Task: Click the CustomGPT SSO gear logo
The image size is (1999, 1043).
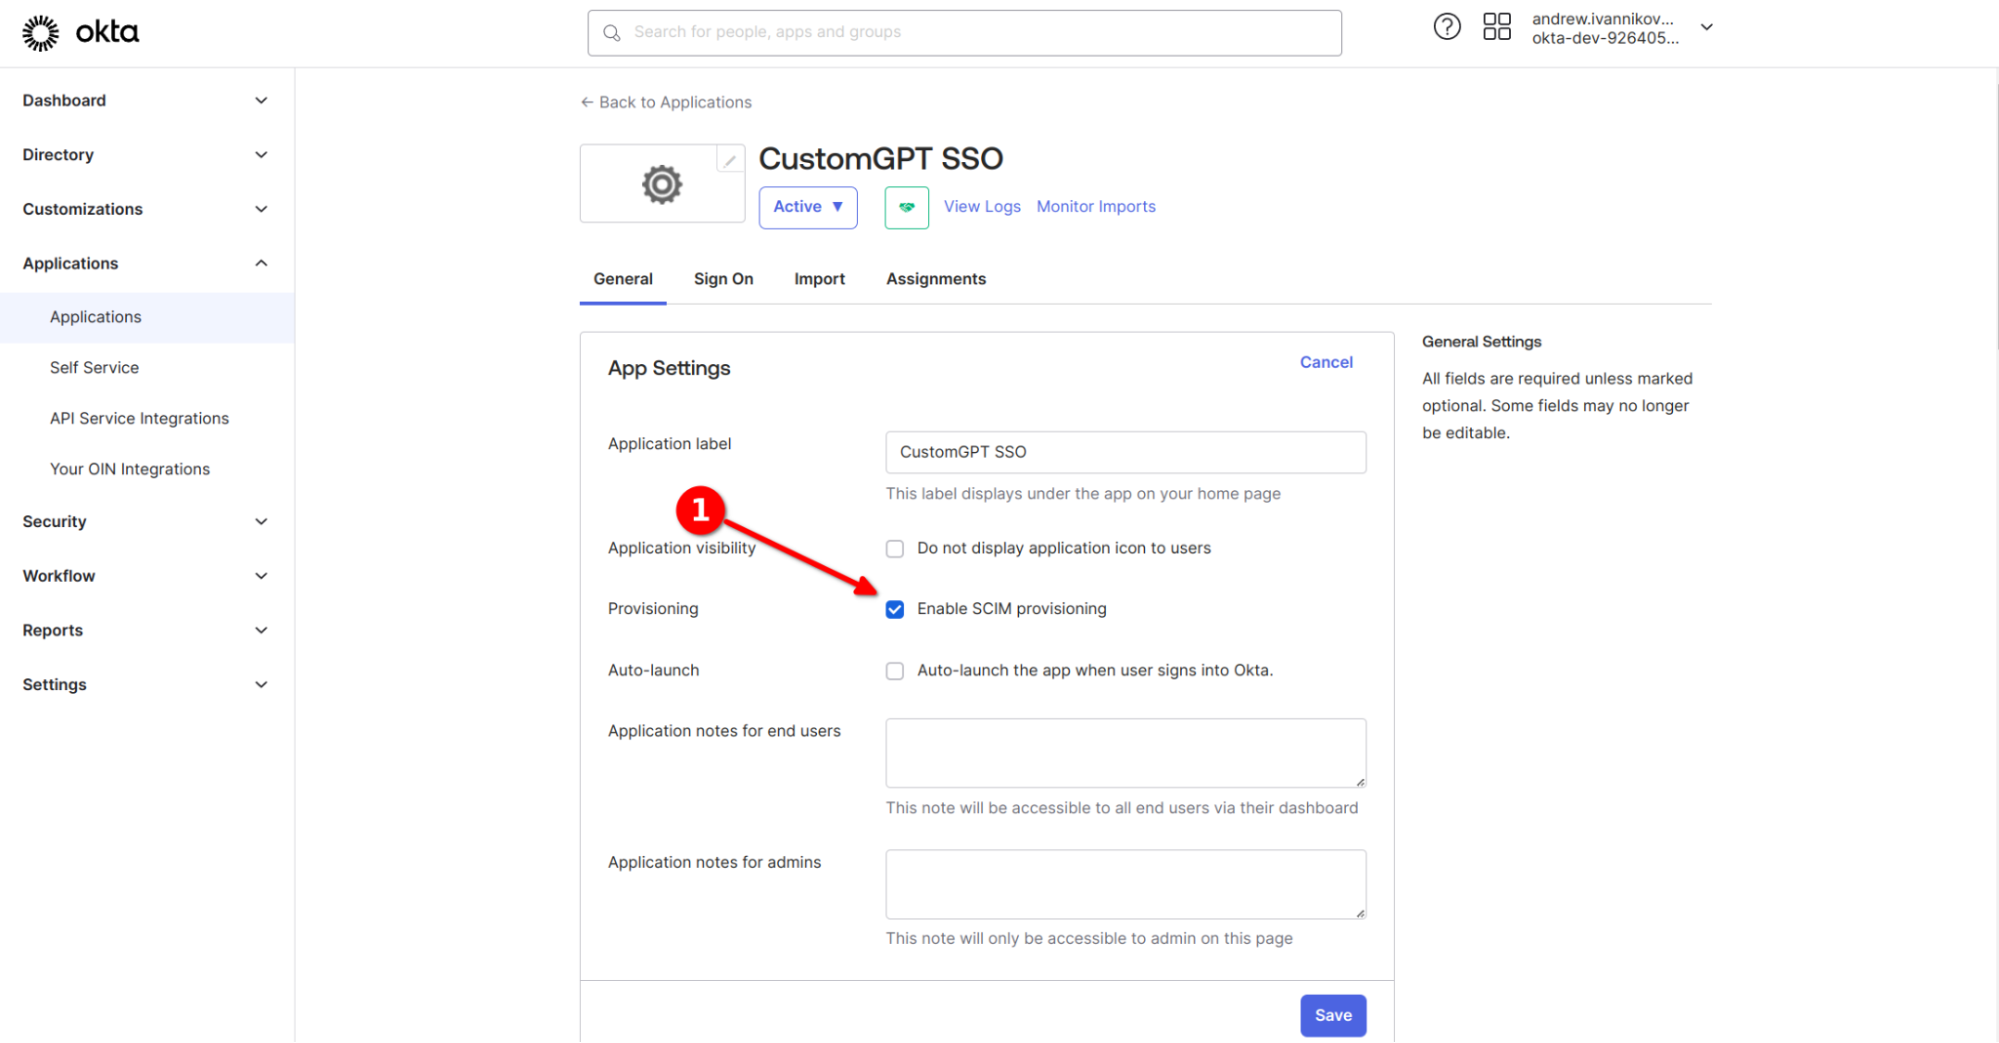Action: point(661,184)
